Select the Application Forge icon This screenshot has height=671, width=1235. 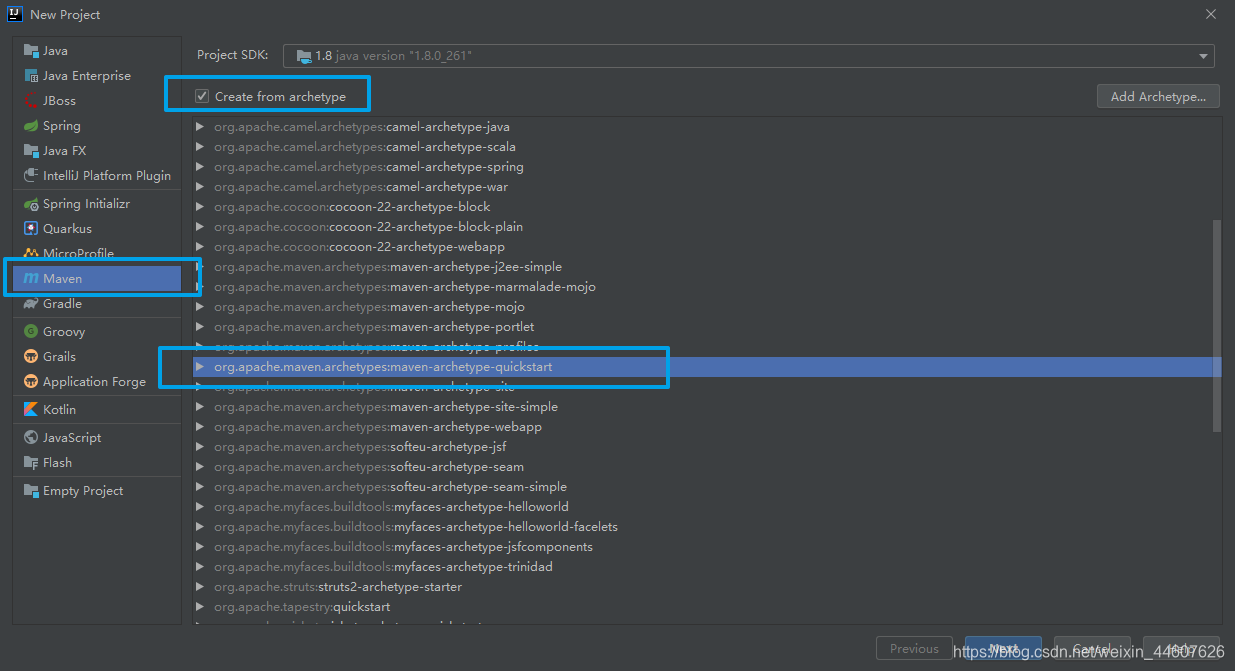click(31, 382)
